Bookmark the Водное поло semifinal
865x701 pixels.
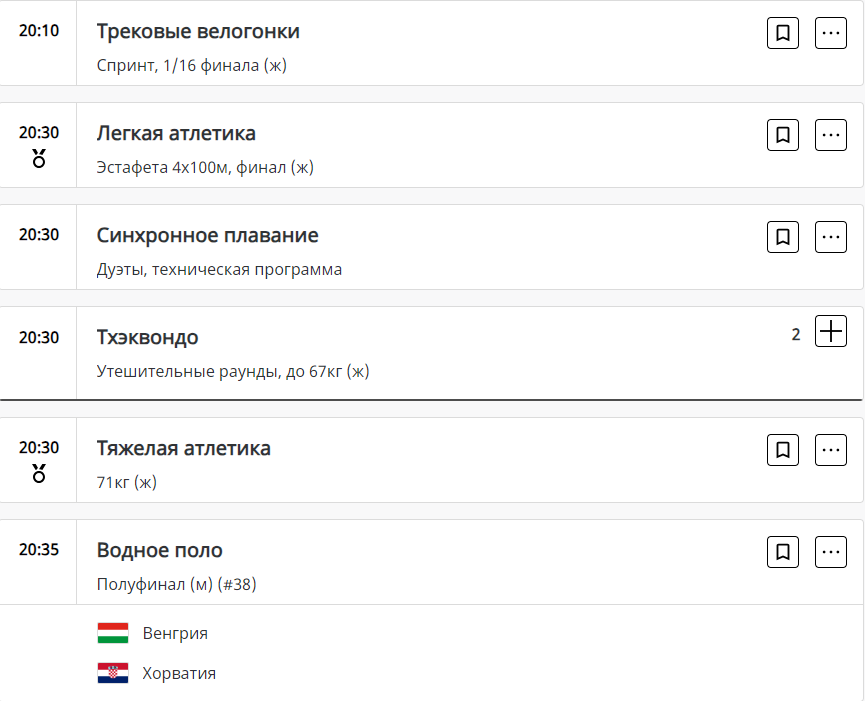(783, 552)
